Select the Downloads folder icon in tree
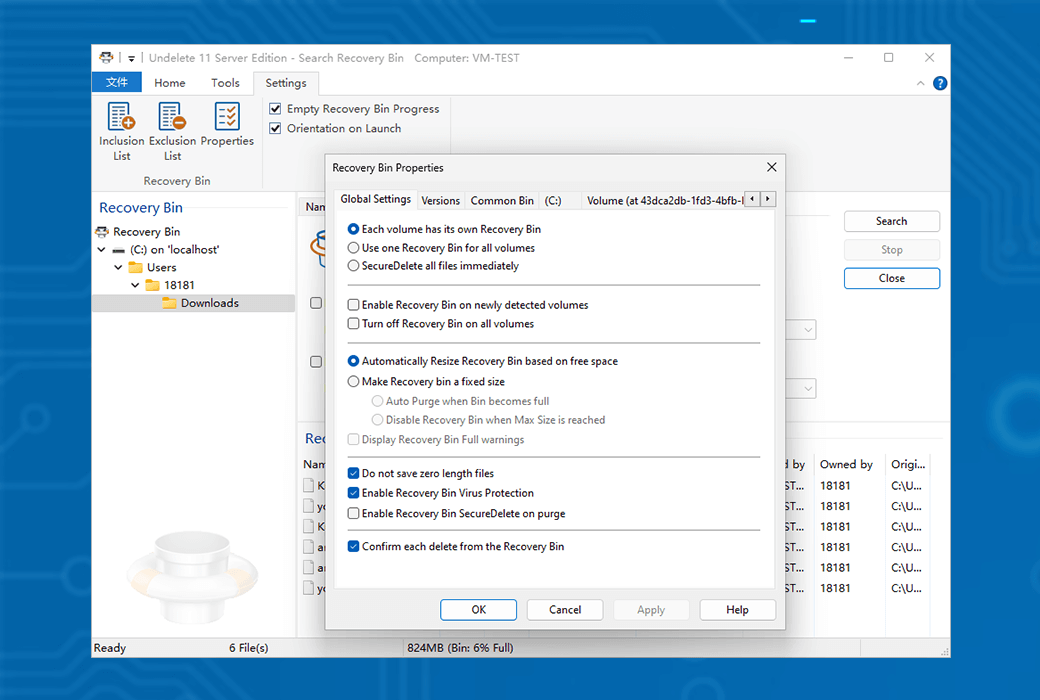The image size is (1040, 700). pyautogui.click(x=169, y=303)
